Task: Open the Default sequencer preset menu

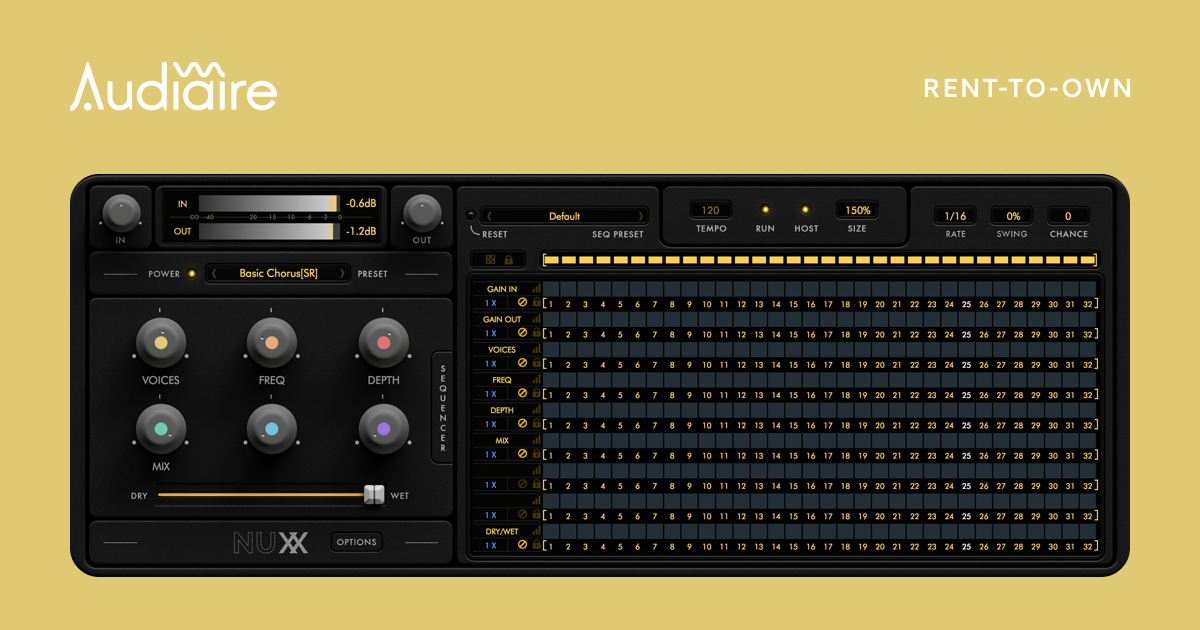Action: pos(564,216)
